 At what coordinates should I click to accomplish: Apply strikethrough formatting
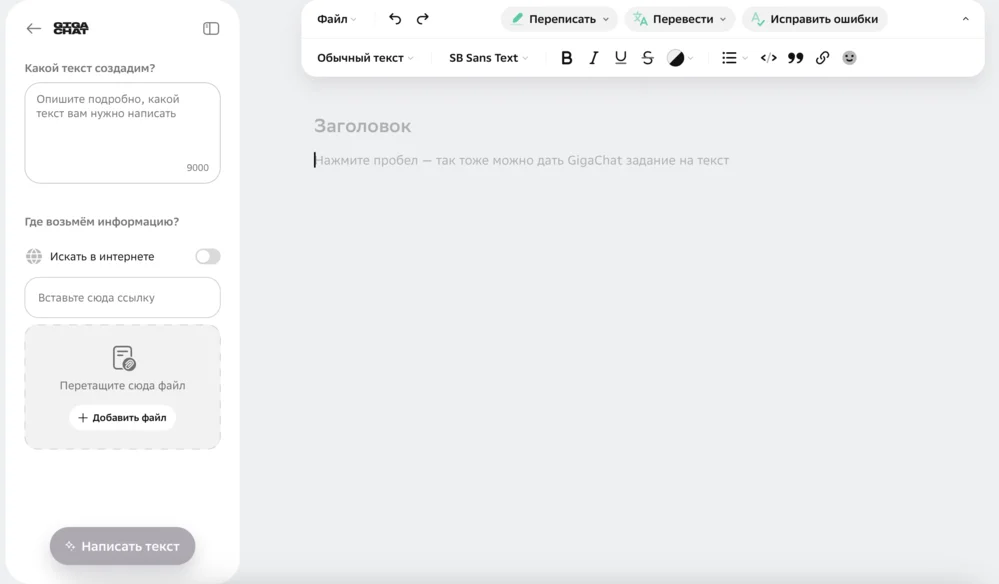(647, 58)
